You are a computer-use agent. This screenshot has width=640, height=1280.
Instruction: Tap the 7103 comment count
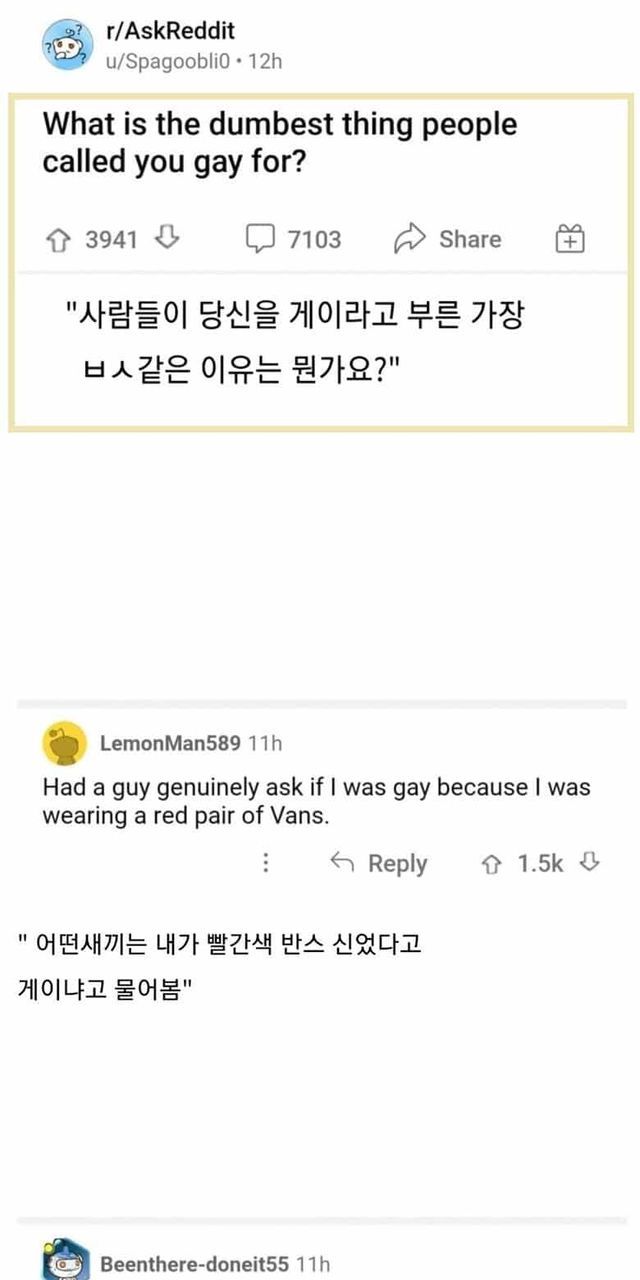click(314, 239)
